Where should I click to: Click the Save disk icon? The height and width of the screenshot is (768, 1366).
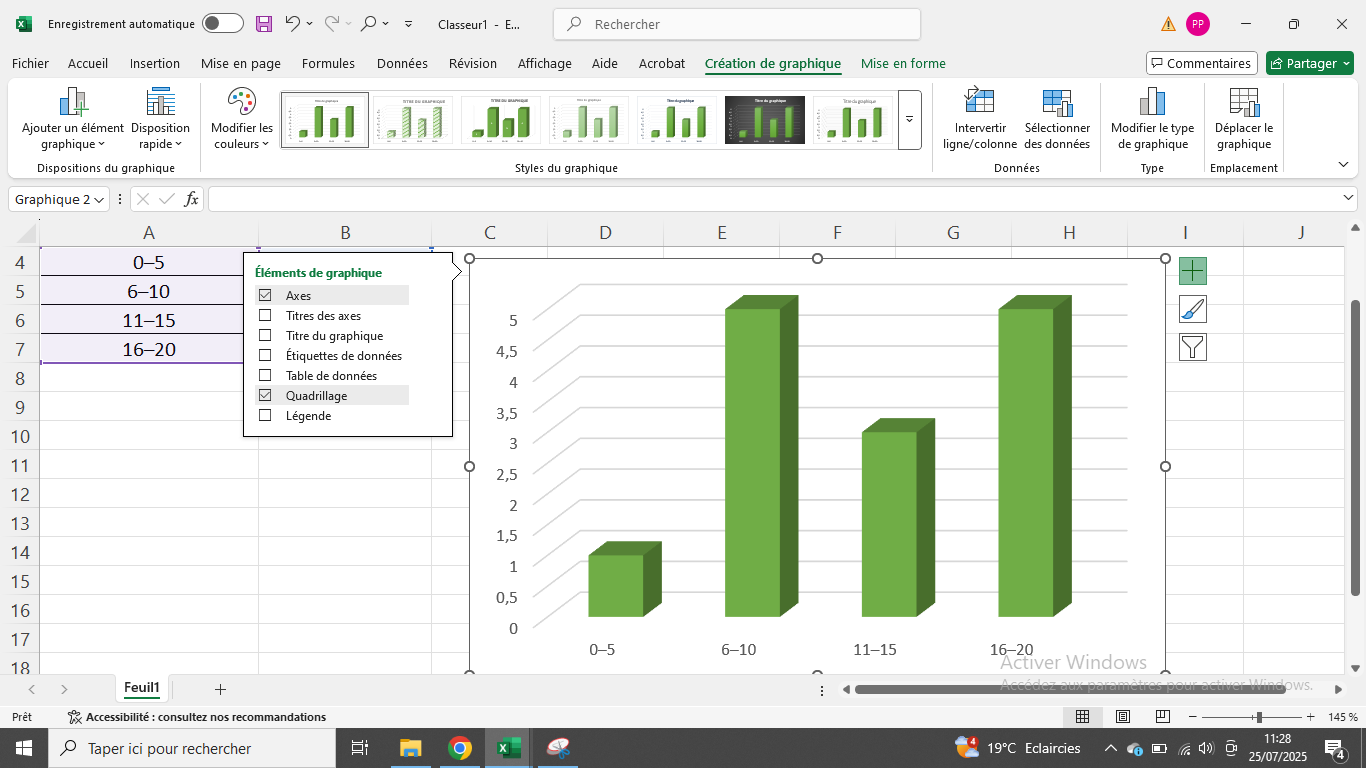coord(264,24)
